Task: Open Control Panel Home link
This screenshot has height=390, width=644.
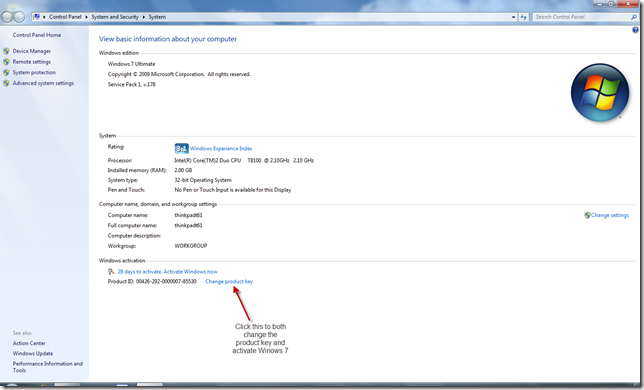Action: click(x=37, y=35)
